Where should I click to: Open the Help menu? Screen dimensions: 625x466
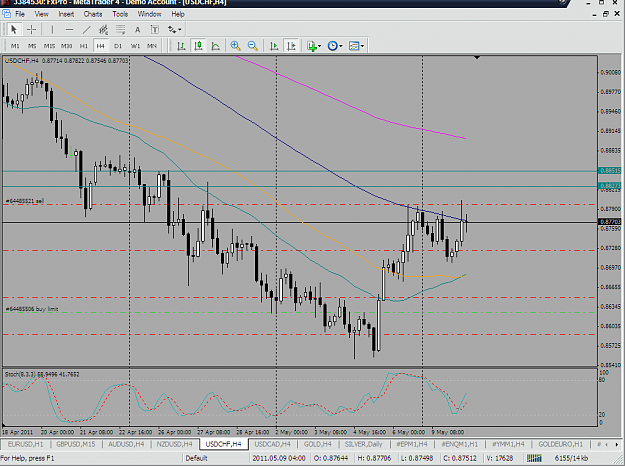pos(178,14)
